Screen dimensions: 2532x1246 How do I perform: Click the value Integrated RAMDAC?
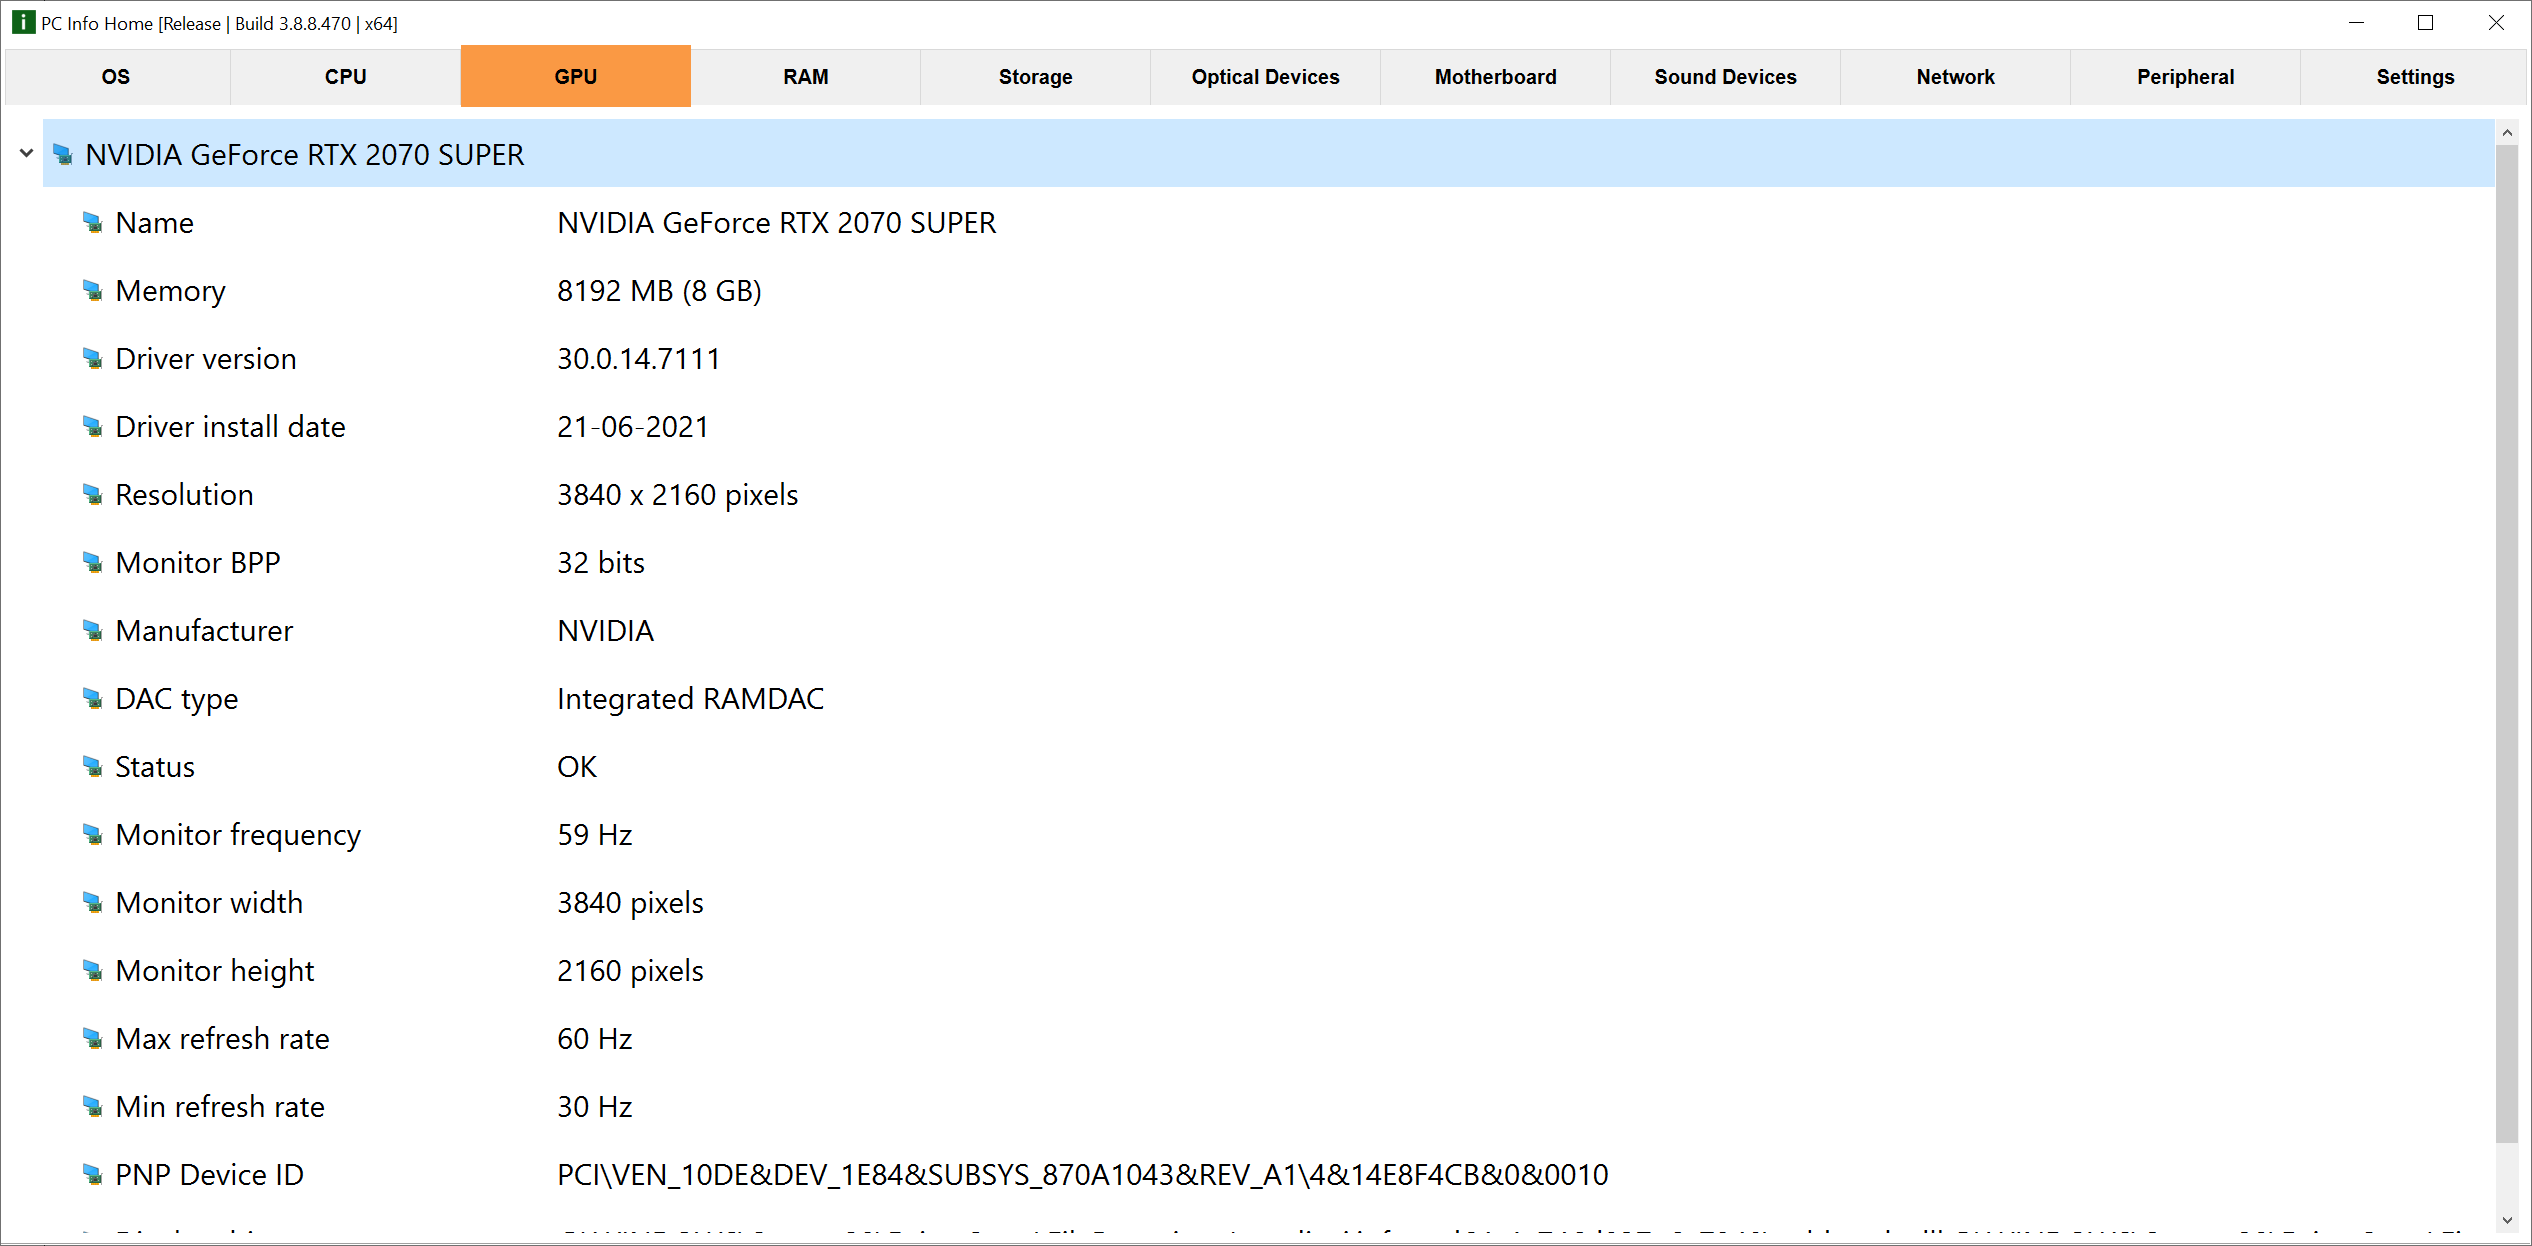691,699
